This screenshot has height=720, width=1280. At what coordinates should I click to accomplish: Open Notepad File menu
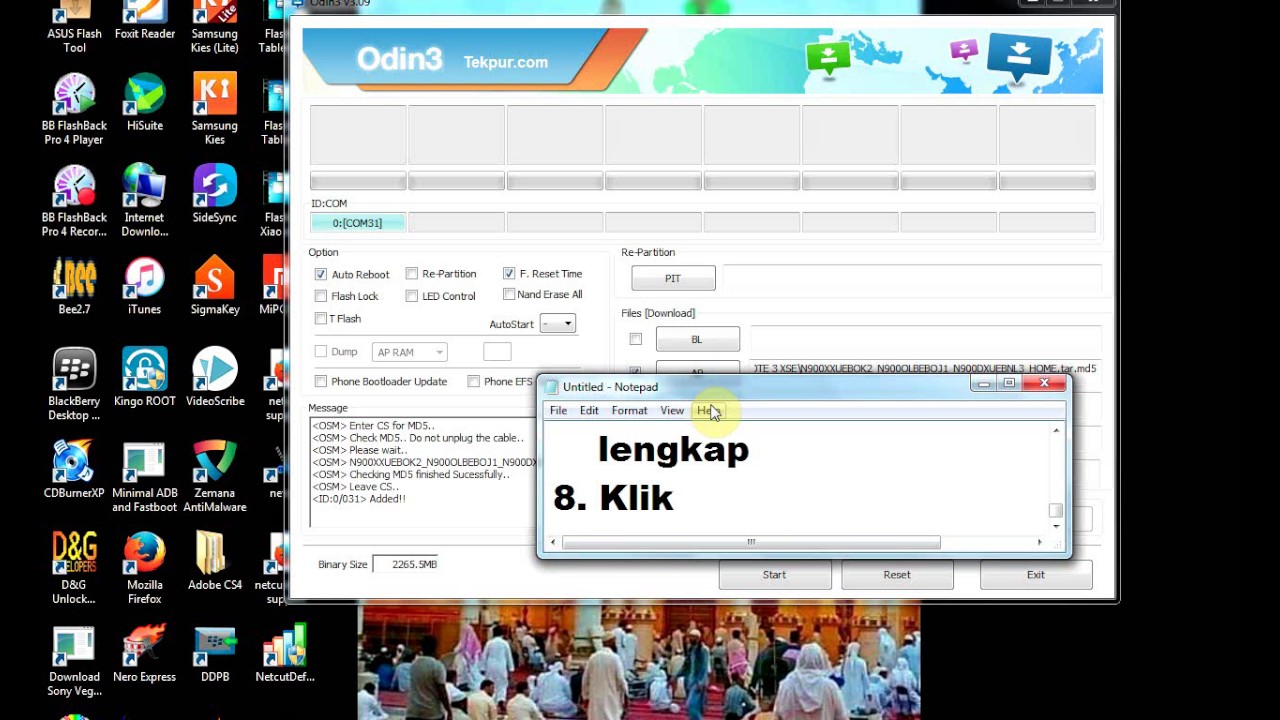558,410
